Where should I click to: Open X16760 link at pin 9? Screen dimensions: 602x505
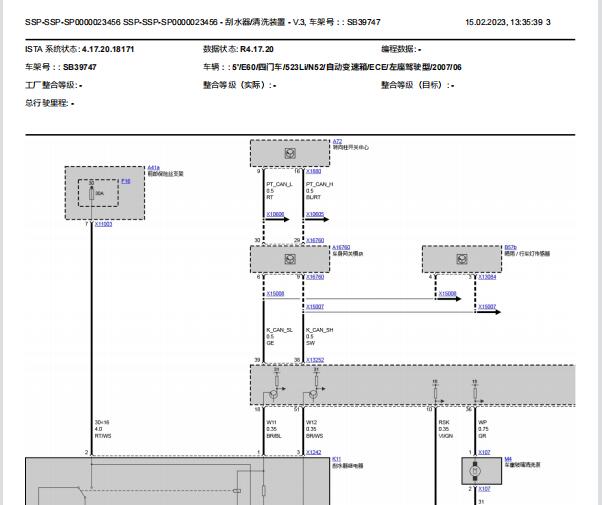[315, 277]
